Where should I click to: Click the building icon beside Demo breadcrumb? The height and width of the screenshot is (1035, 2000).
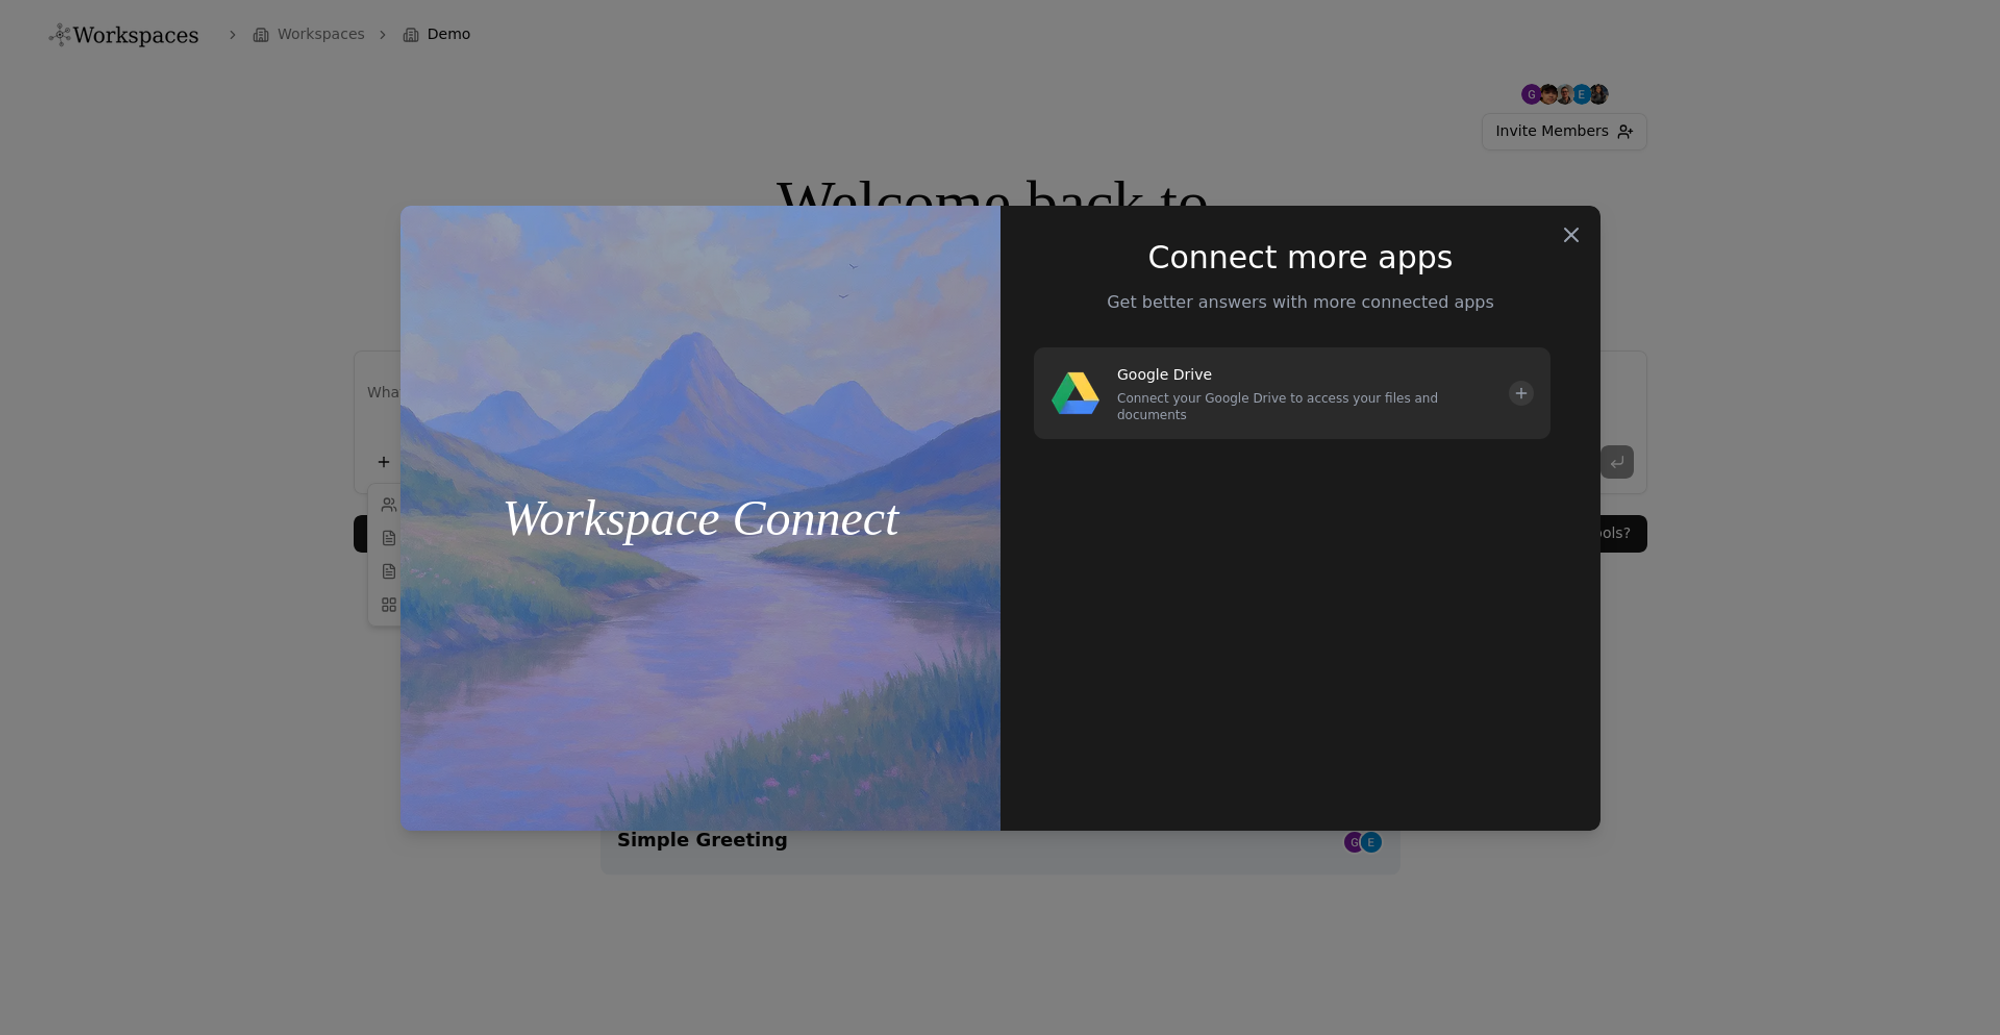(411, 35)
